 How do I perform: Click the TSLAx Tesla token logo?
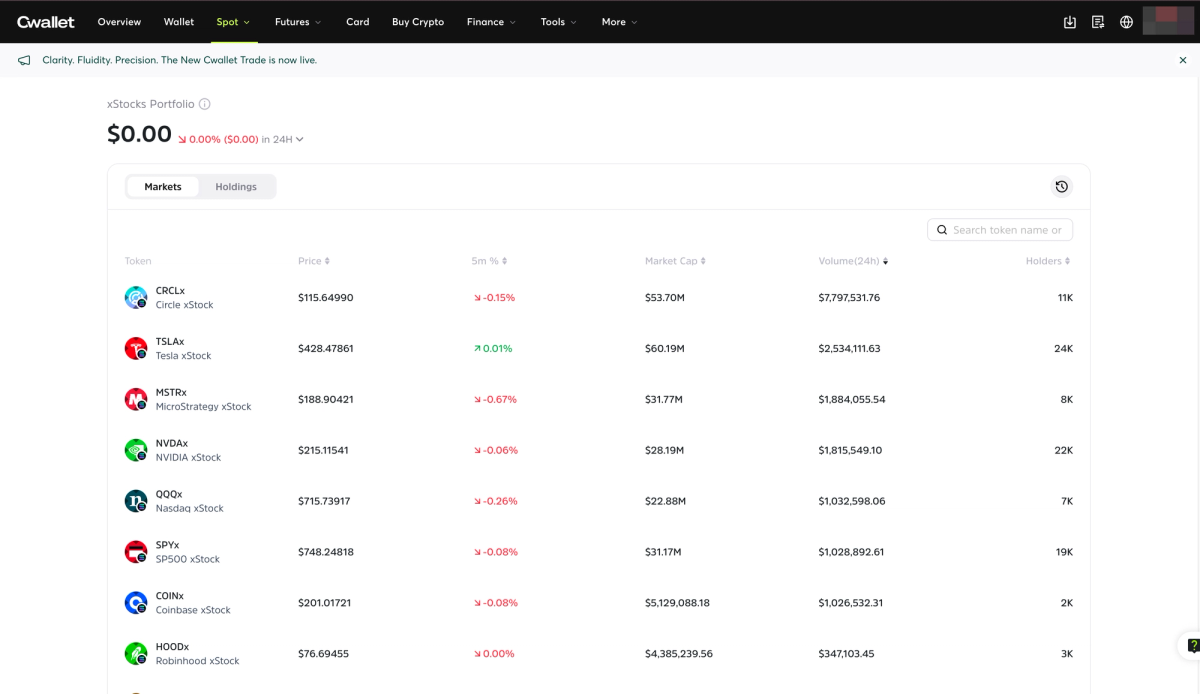pos(136,349)
